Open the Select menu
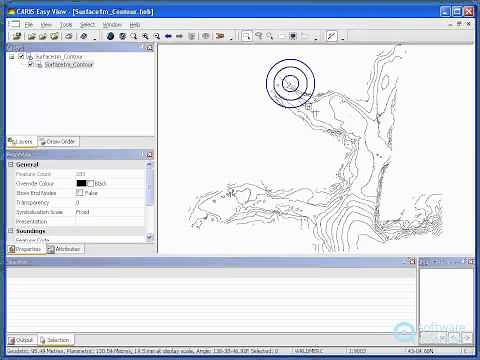Viewport: 480px width, 360px height. 87,25
